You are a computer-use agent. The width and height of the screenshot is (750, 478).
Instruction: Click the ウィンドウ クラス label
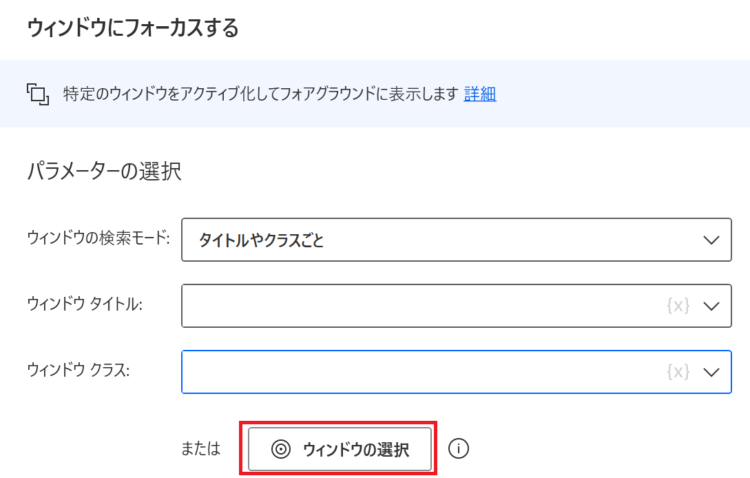point(78,370)
